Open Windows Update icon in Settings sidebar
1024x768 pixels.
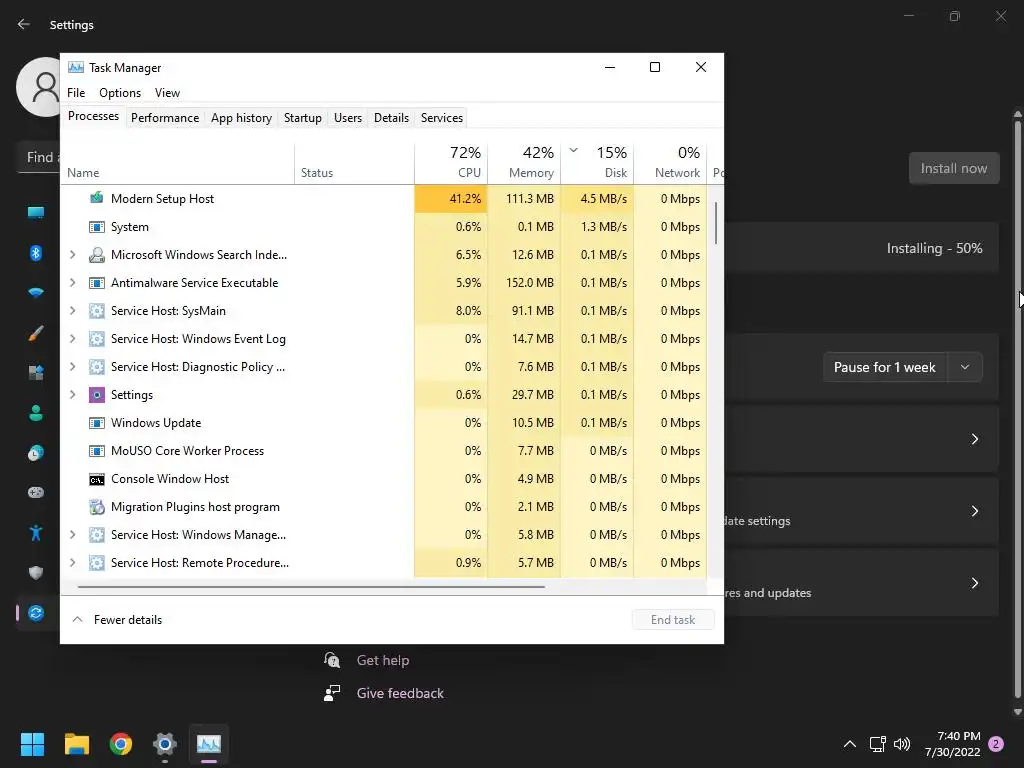[x=36, y=613]
